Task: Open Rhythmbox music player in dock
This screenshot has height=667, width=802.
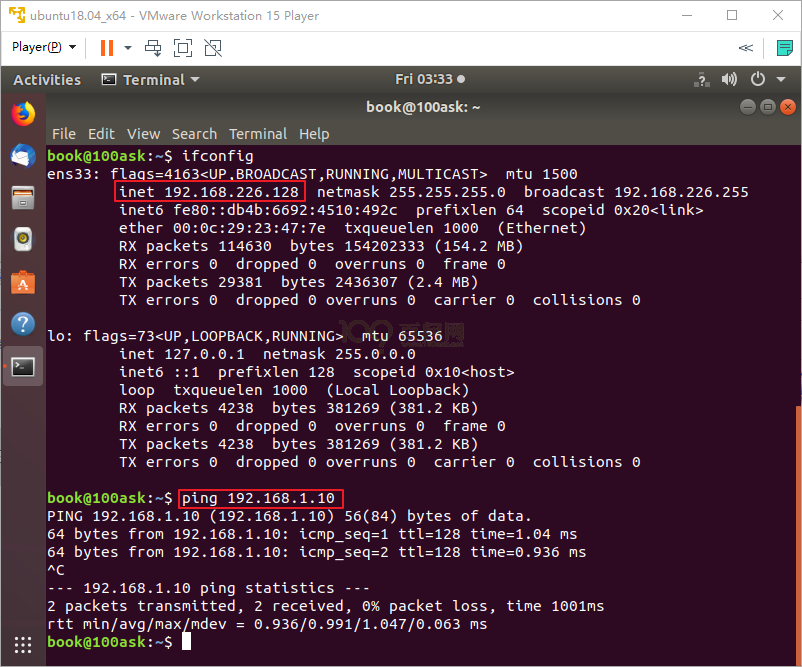Action: click(x=23, y=239)
